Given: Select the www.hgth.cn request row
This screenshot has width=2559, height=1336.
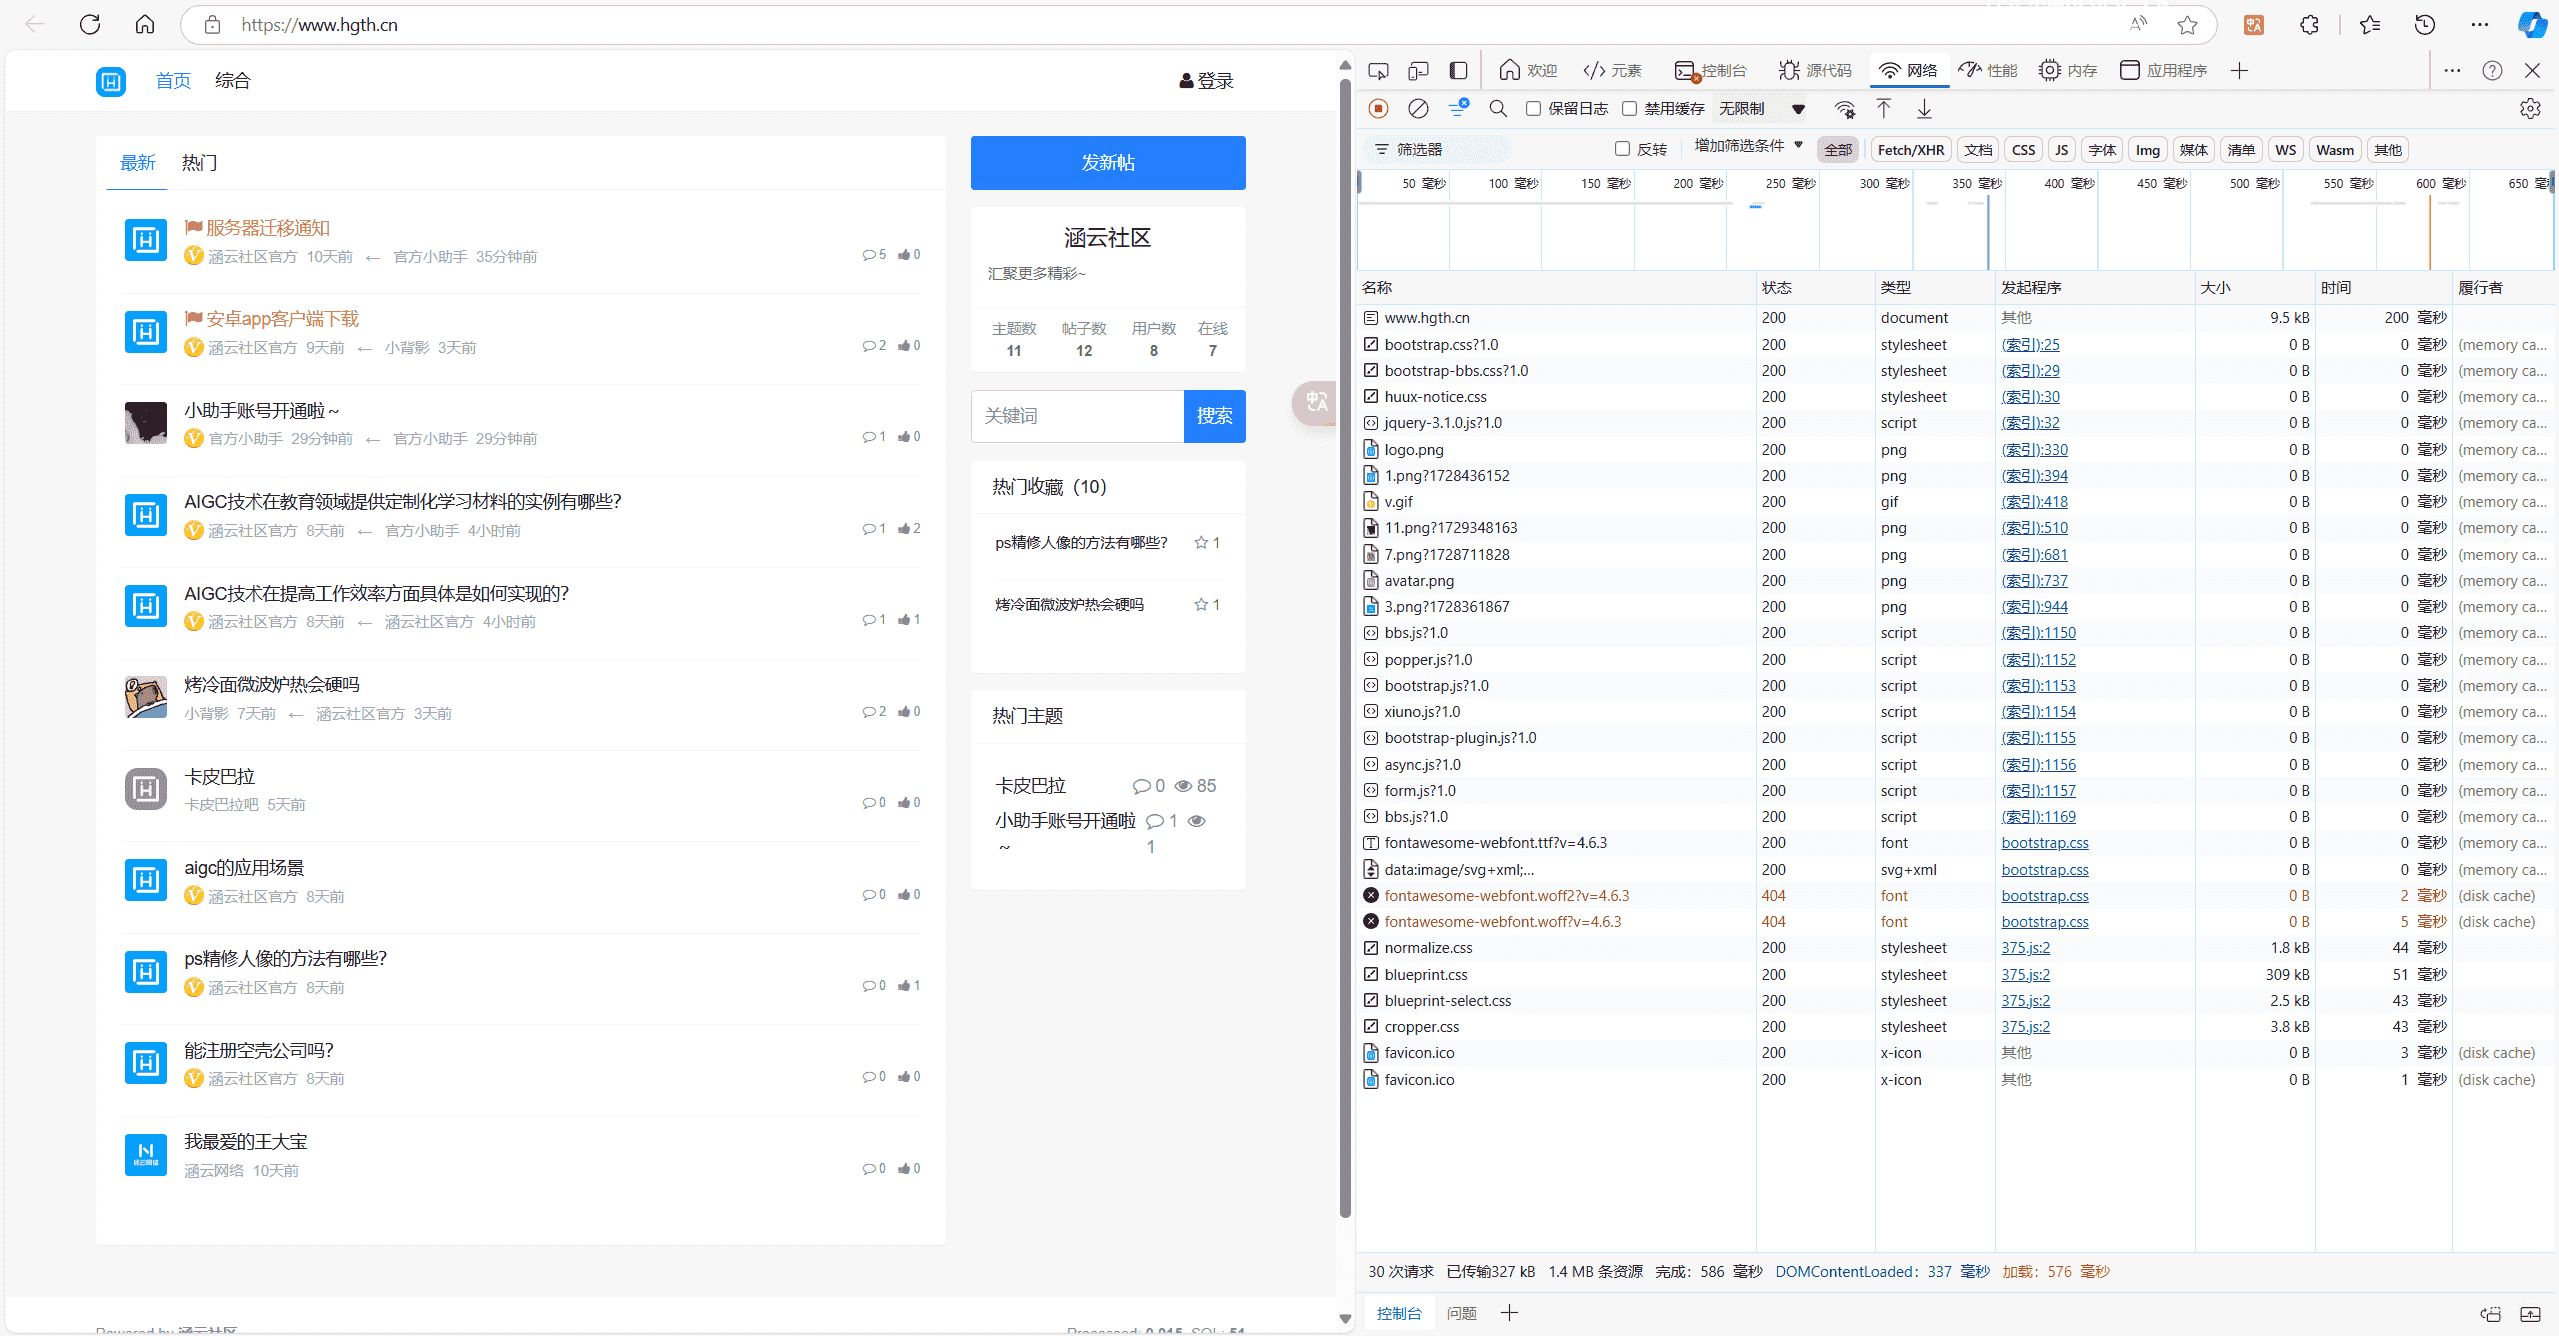Looking at the screenshot, I should [x=1955, y=318].
